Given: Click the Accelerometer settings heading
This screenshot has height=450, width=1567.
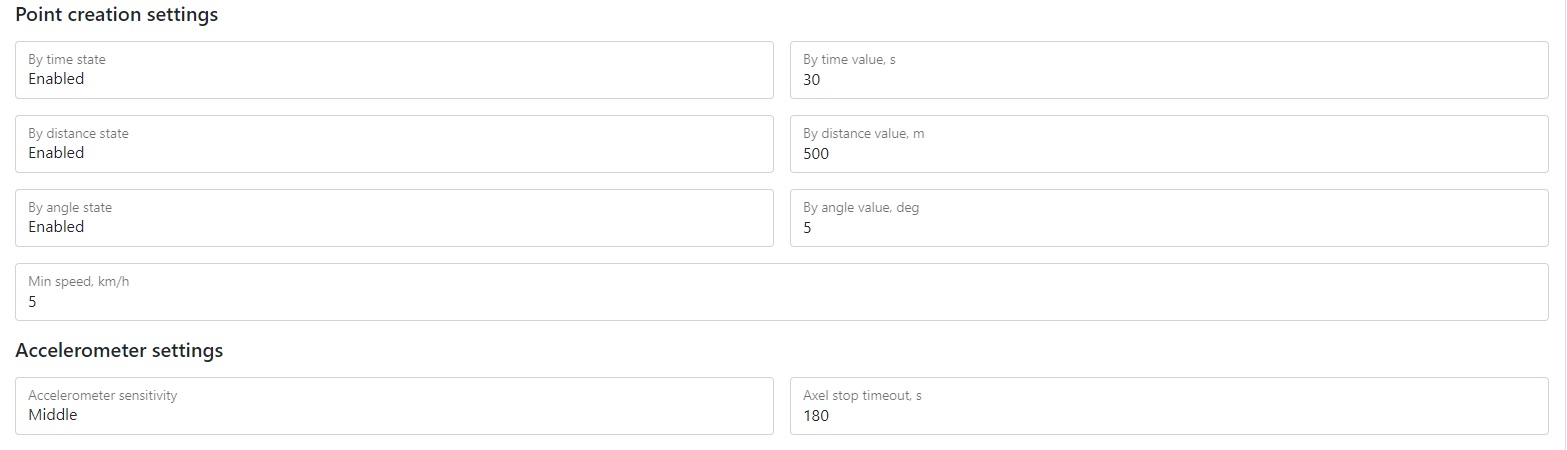Looking at the screenshot, I should [x=119, y=351].
